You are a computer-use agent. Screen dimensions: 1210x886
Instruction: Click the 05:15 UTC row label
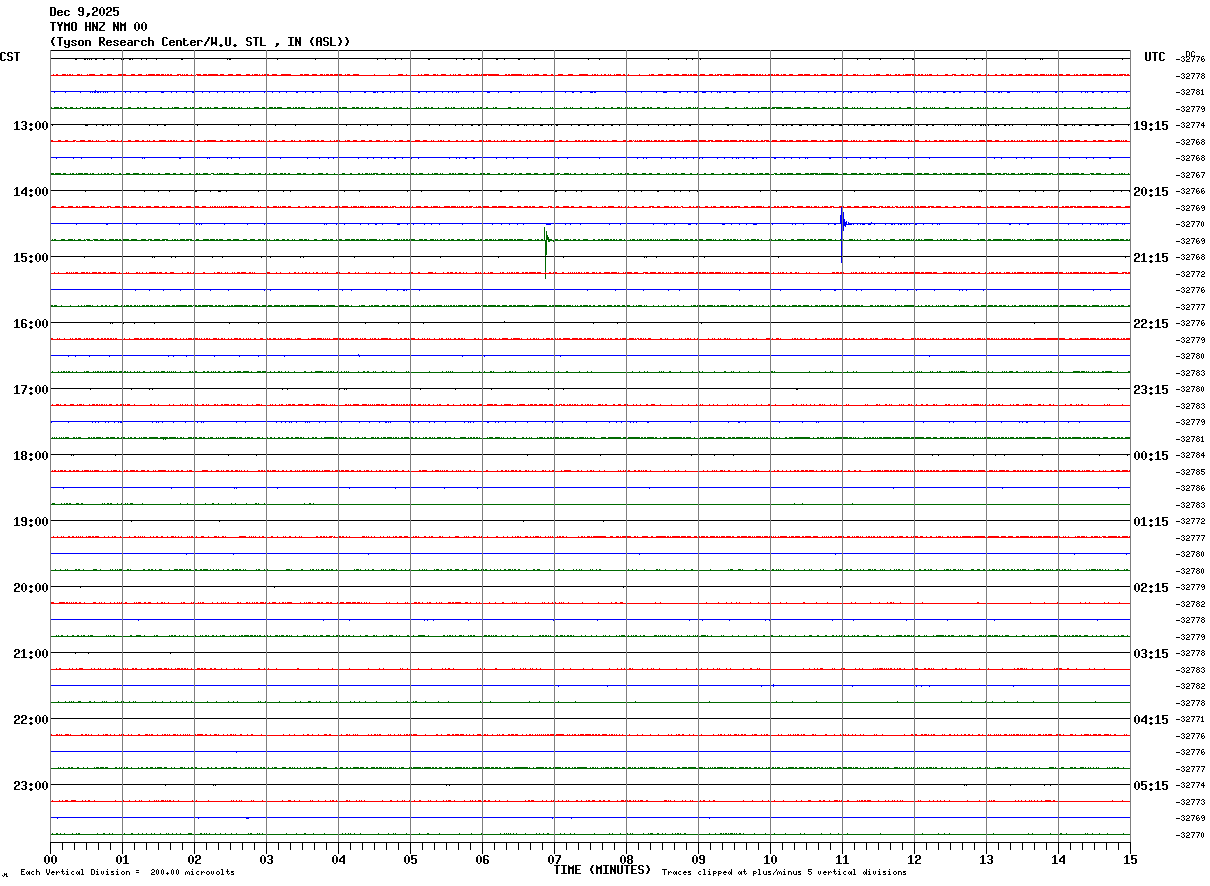tap(1151, 785)
